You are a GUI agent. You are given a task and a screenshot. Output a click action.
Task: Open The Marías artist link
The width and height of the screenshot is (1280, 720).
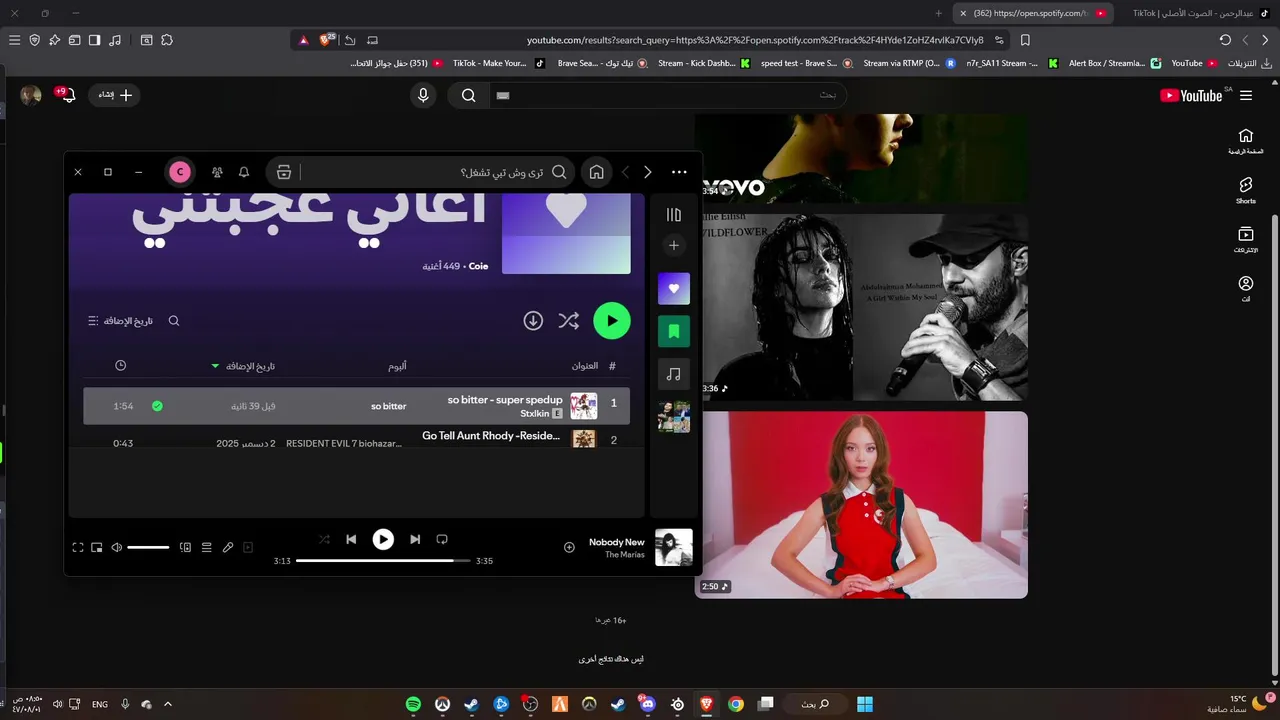click(625, 554)
